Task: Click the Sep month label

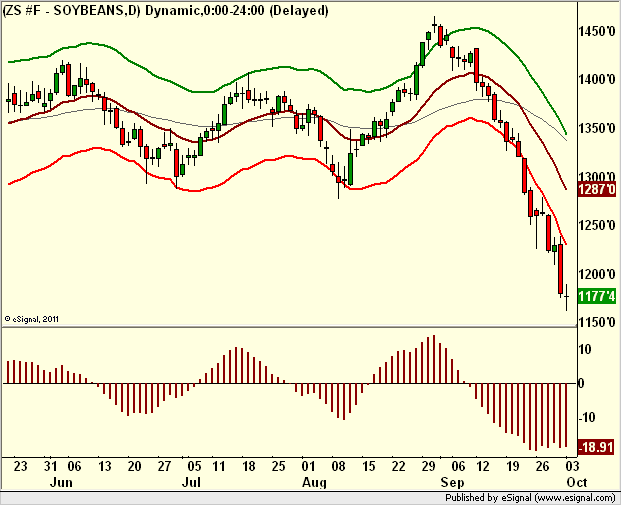Action: click(452, 483)
